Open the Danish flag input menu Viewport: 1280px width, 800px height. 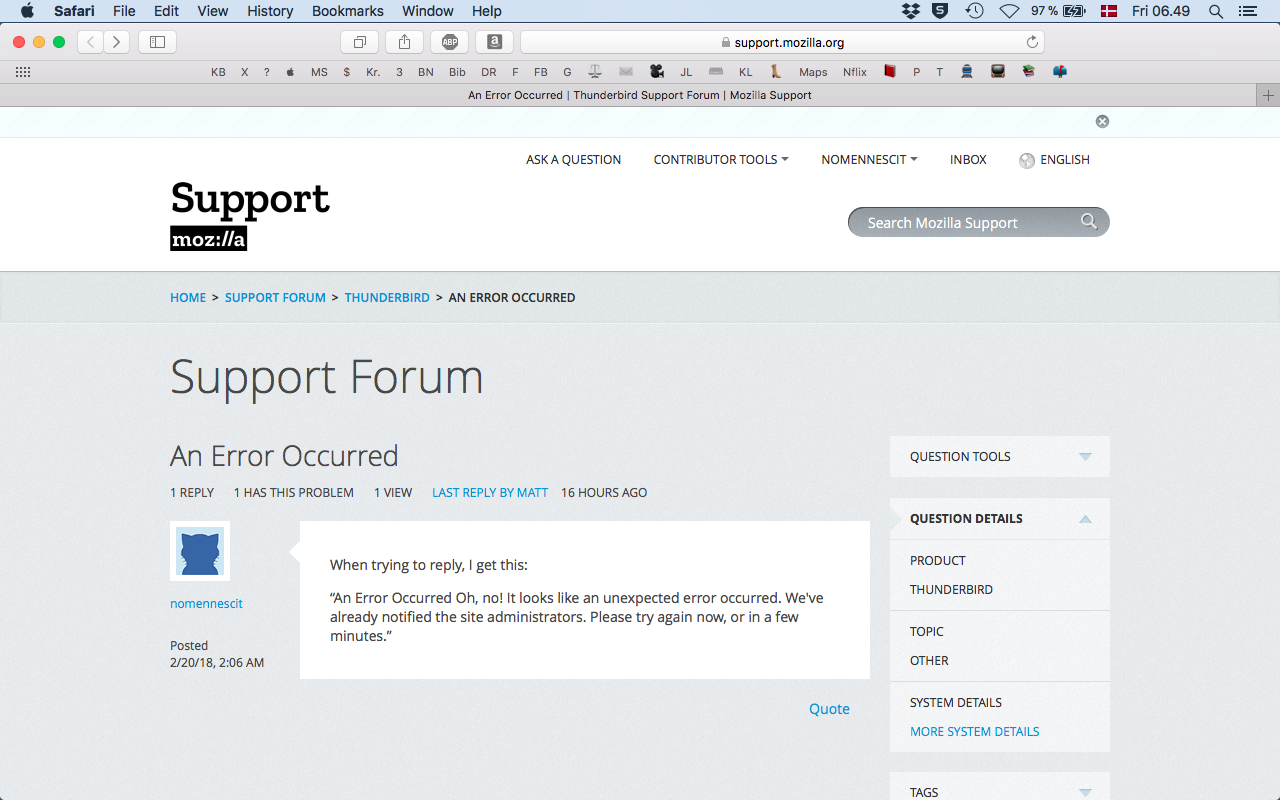1108,11
